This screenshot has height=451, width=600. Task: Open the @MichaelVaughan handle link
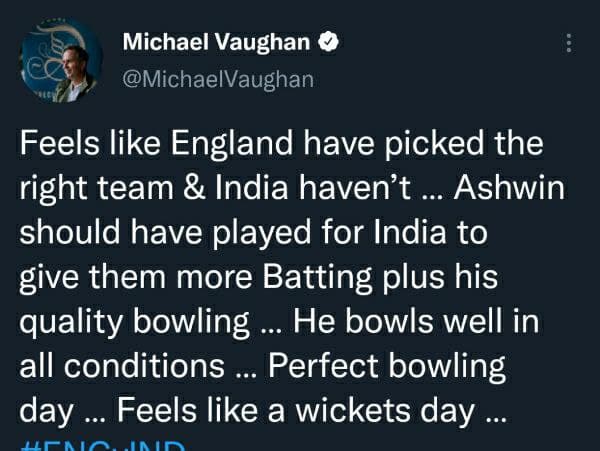[217, 78]
